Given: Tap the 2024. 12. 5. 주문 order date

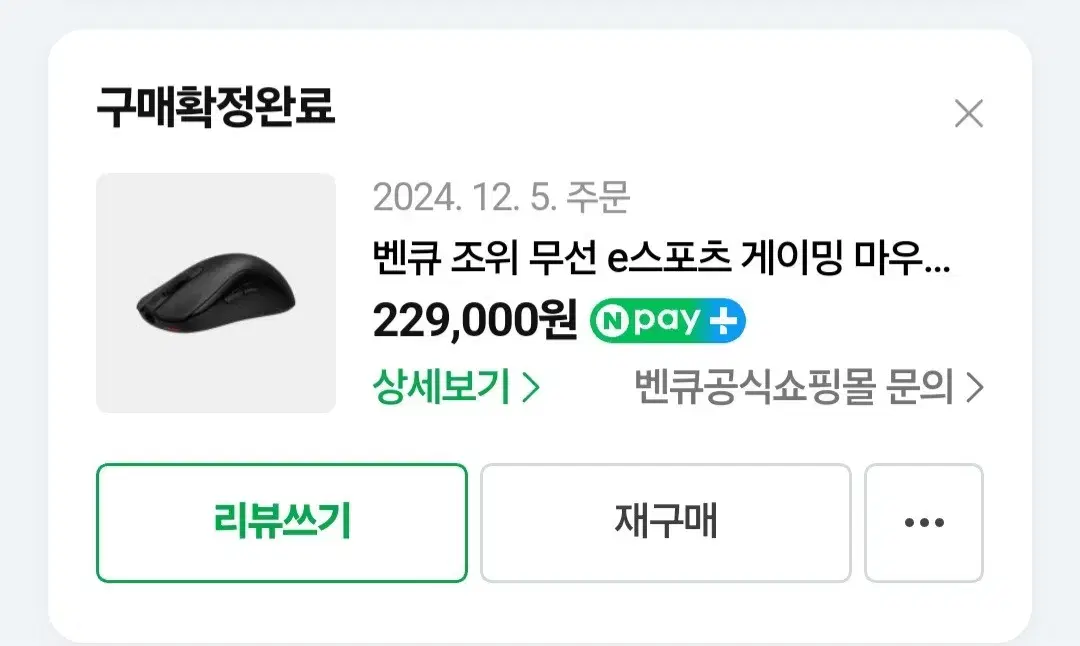Looking at the screenshot, I should [501, 198].
